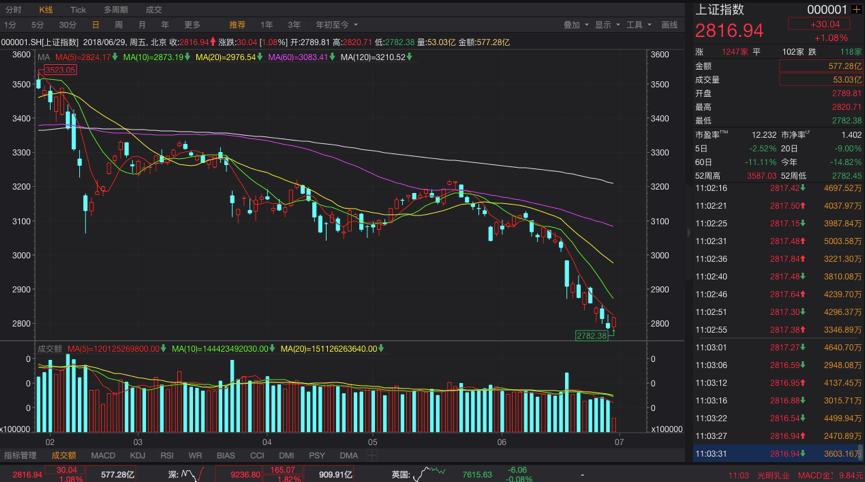Viewport: 865px width, 482px height.
Task: Select the 11:02:16 tick row
Action: pyautogui.click(x=778, y=188)
